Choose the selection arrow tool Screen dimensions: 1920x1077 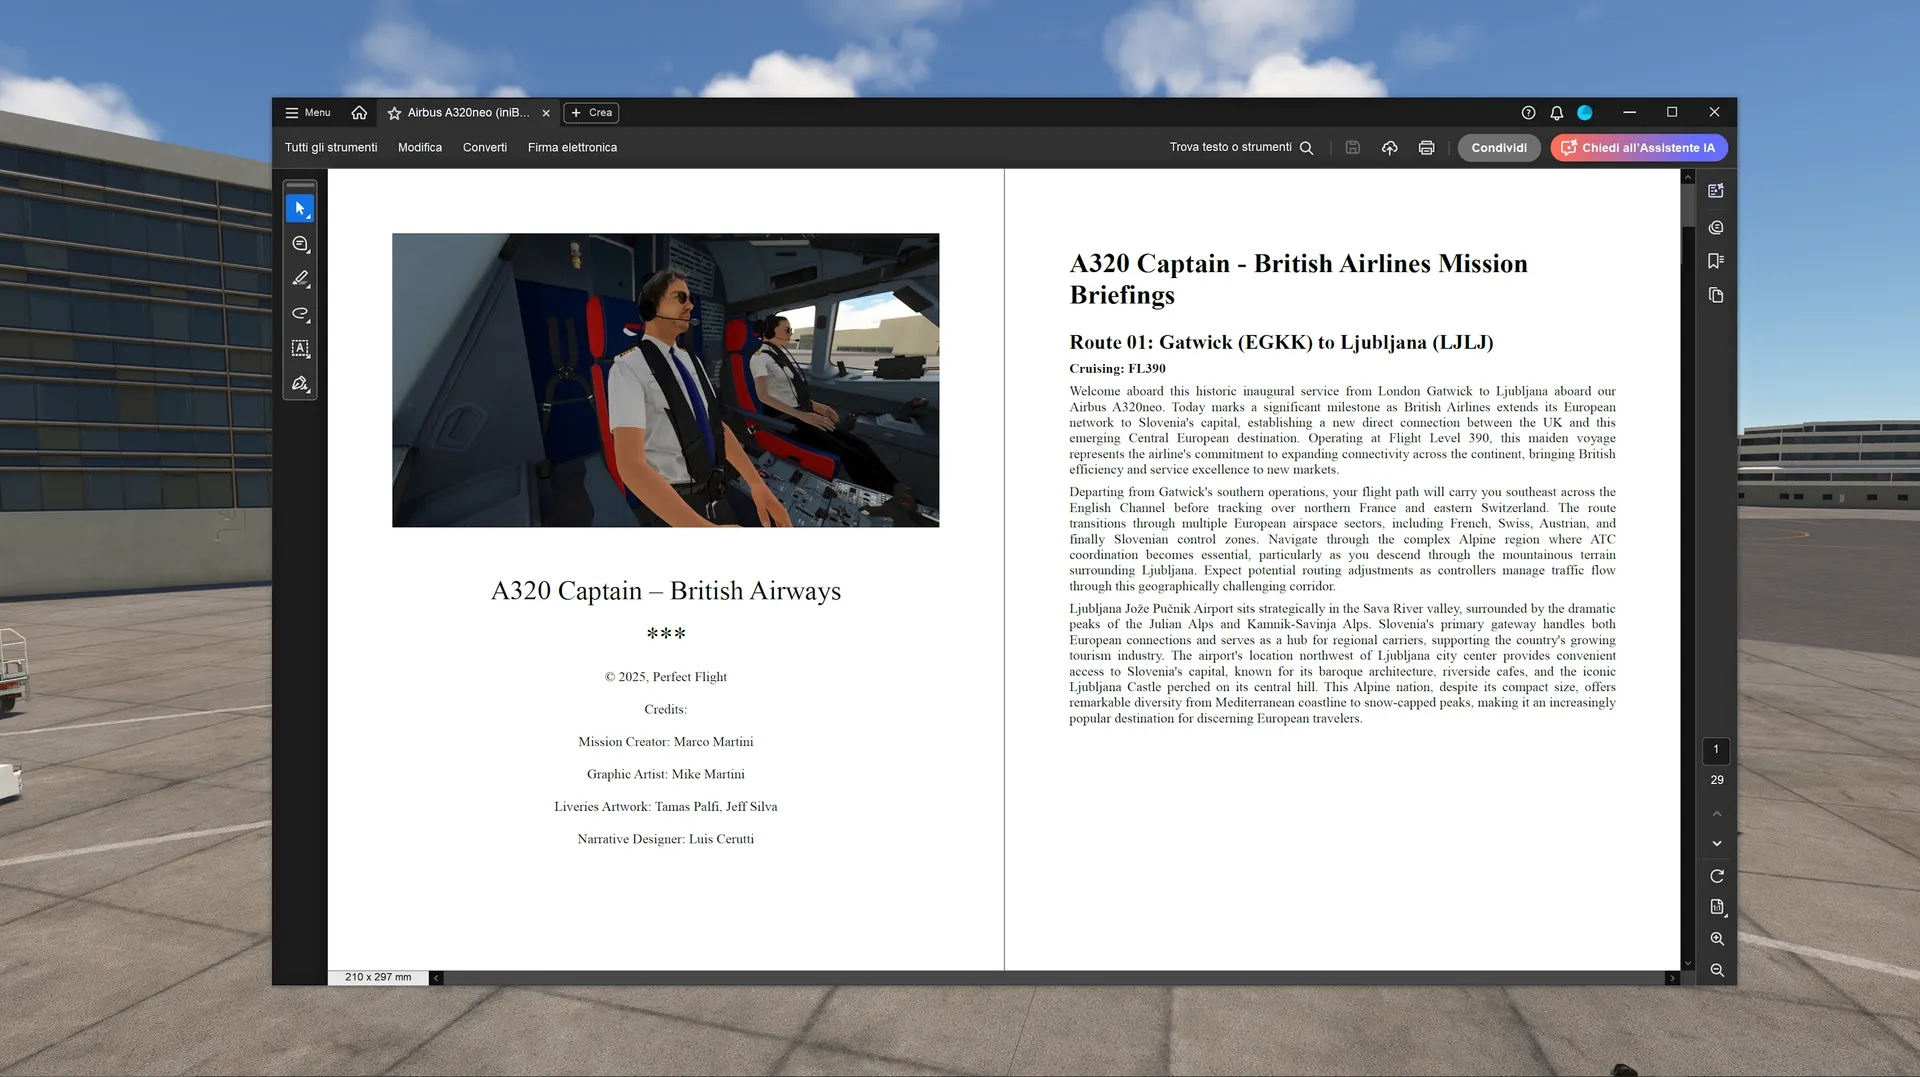300,209
